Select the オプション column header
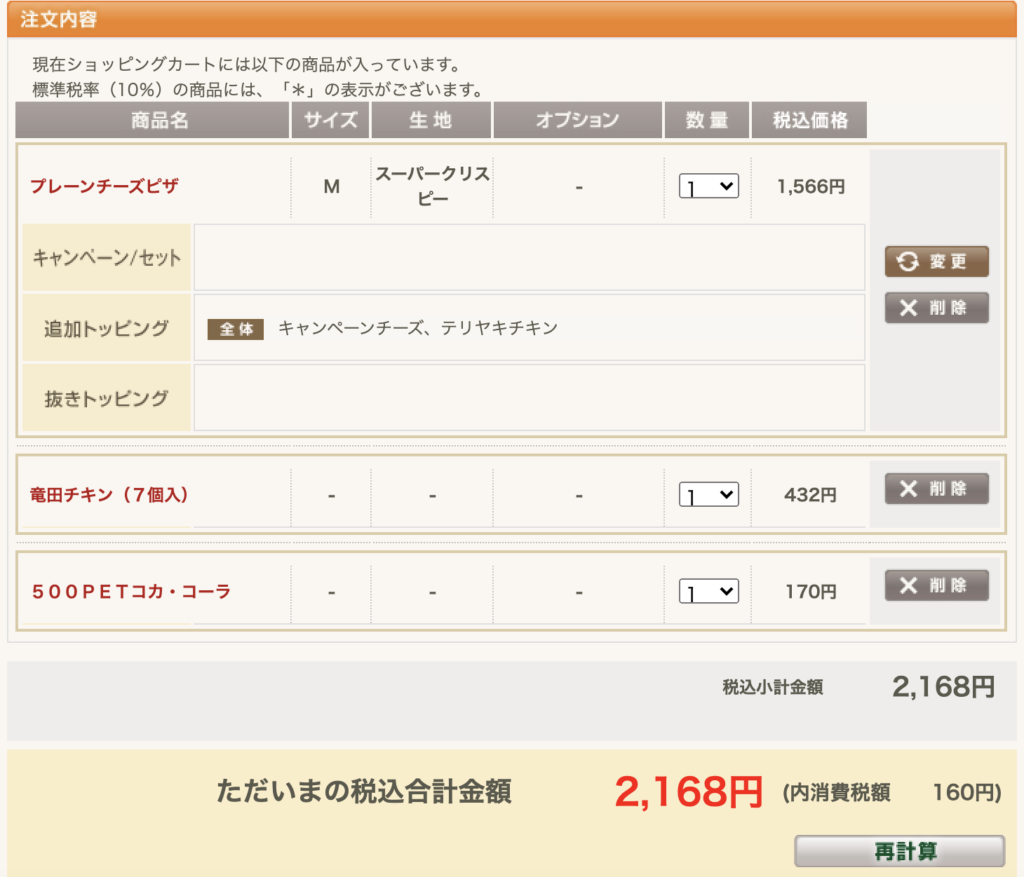This screenshot has height=877, width=1024. (x=577, y=120)
